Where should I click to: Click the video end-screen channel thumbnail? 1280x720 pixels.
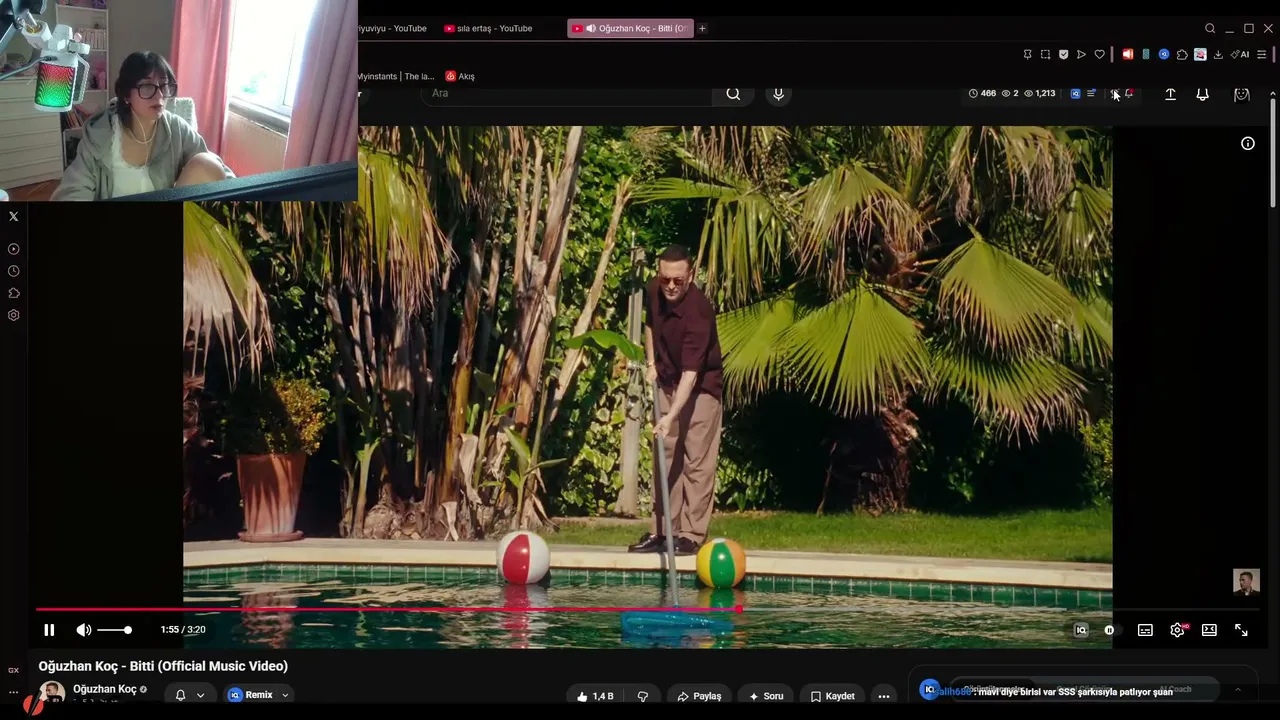click(1246, 582)
